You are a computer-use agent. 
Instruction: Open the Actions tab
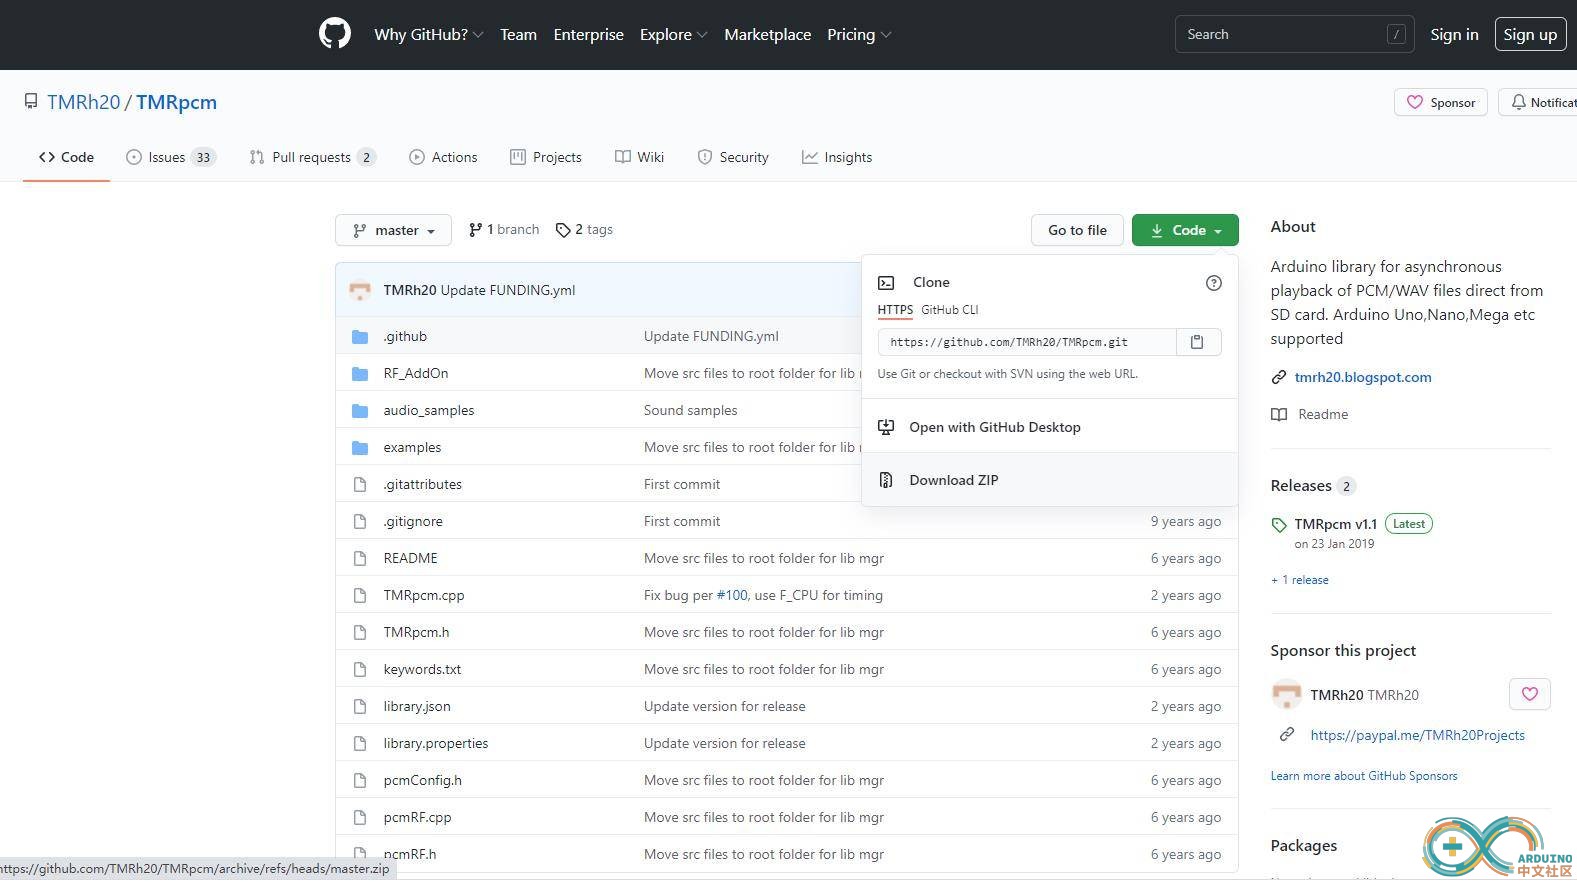click(x=443, y=157)
